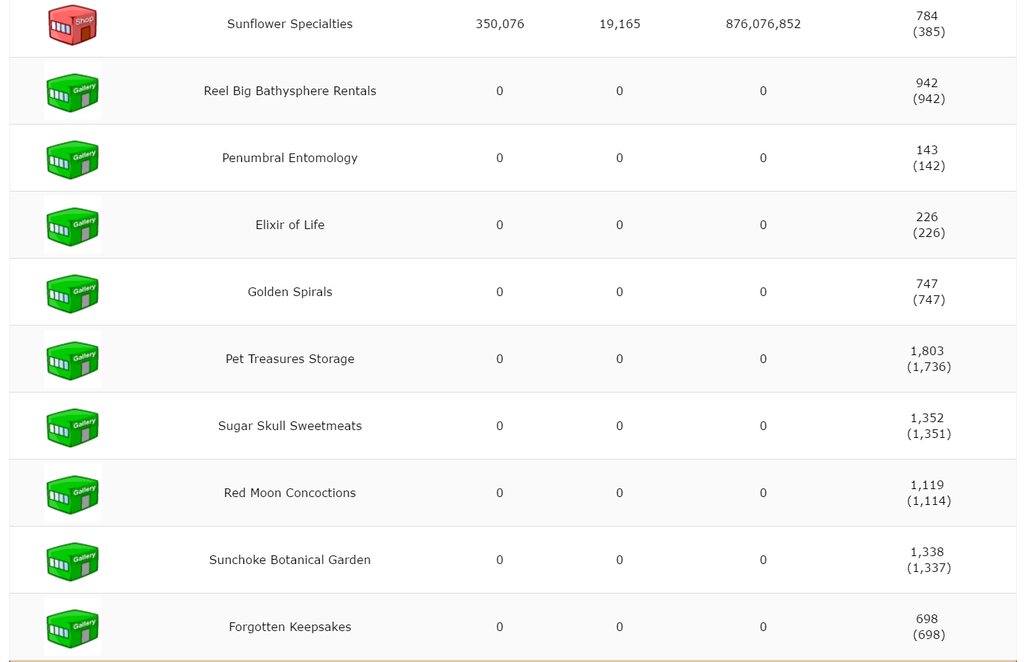
Task: Click the Elixir of Life name
Action: 290,225
